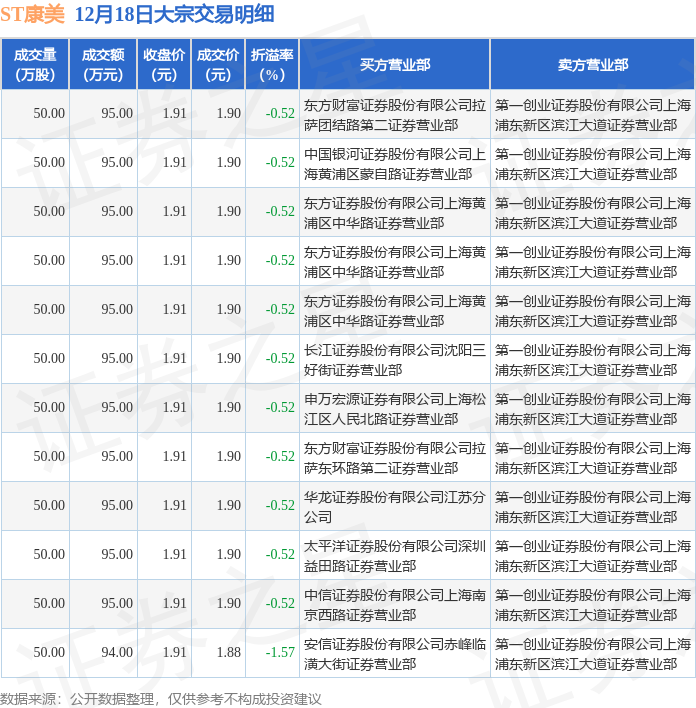
Task: Select the "折溢率(%)" column header
Action: click(272, 65)
